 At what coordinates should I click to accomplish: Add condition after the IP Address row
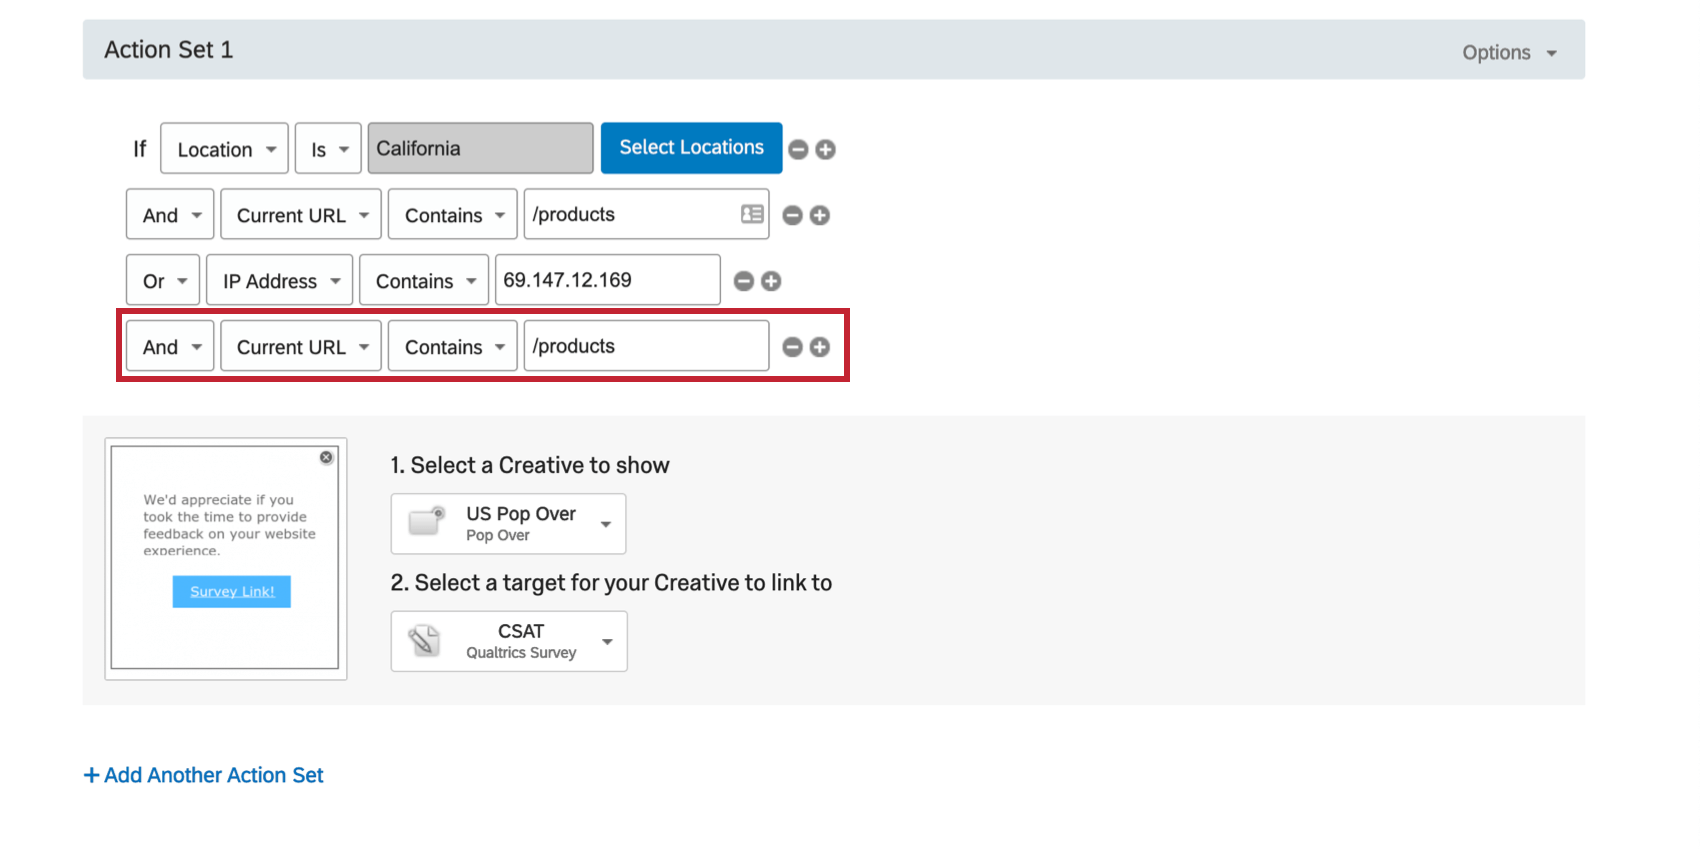[771, 281]
